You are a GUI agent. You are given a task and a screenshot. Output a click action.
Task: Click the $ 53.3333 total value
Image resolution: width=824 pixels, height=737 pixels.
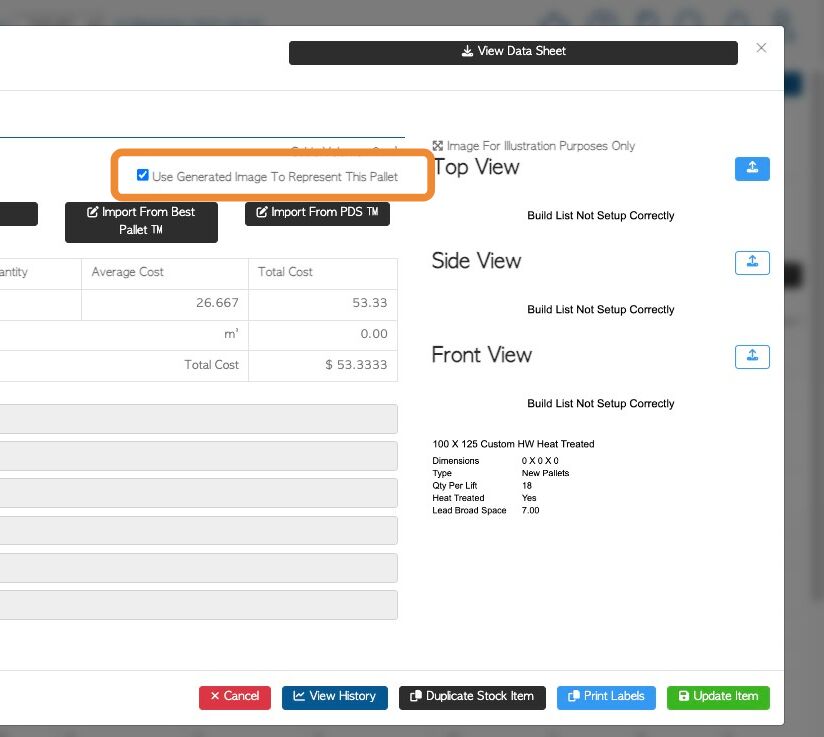click(356, 365)
